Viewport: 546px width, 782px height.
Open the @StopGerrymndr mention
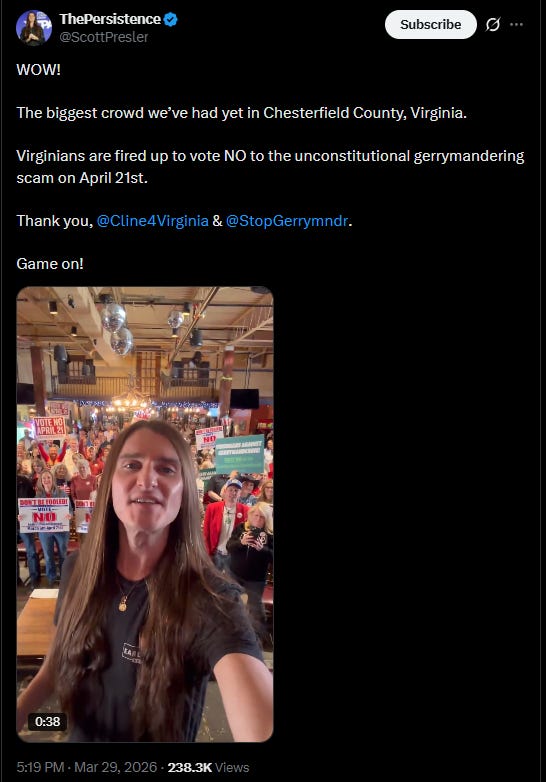[287, 220]
